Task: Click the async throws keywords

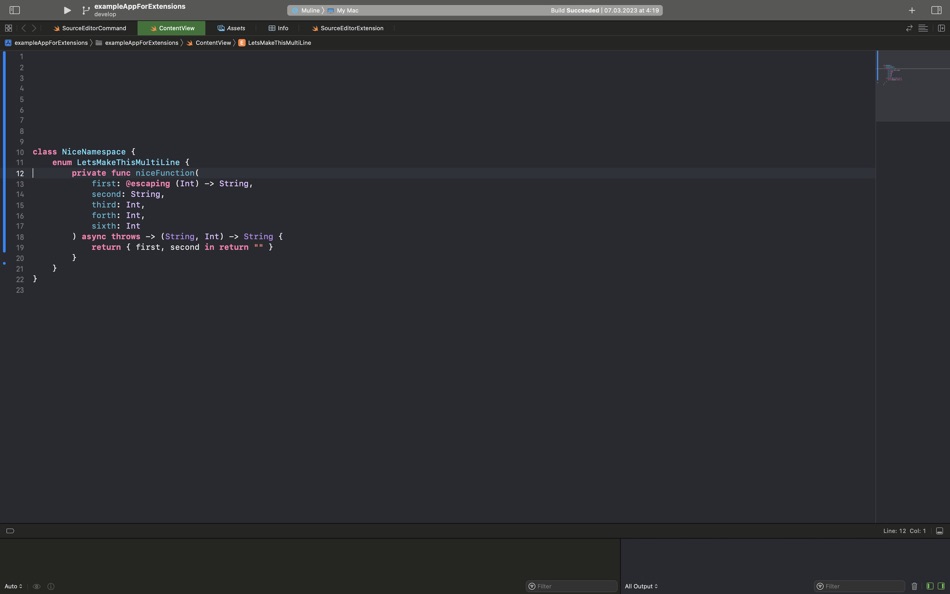Action: pos(111,236)
